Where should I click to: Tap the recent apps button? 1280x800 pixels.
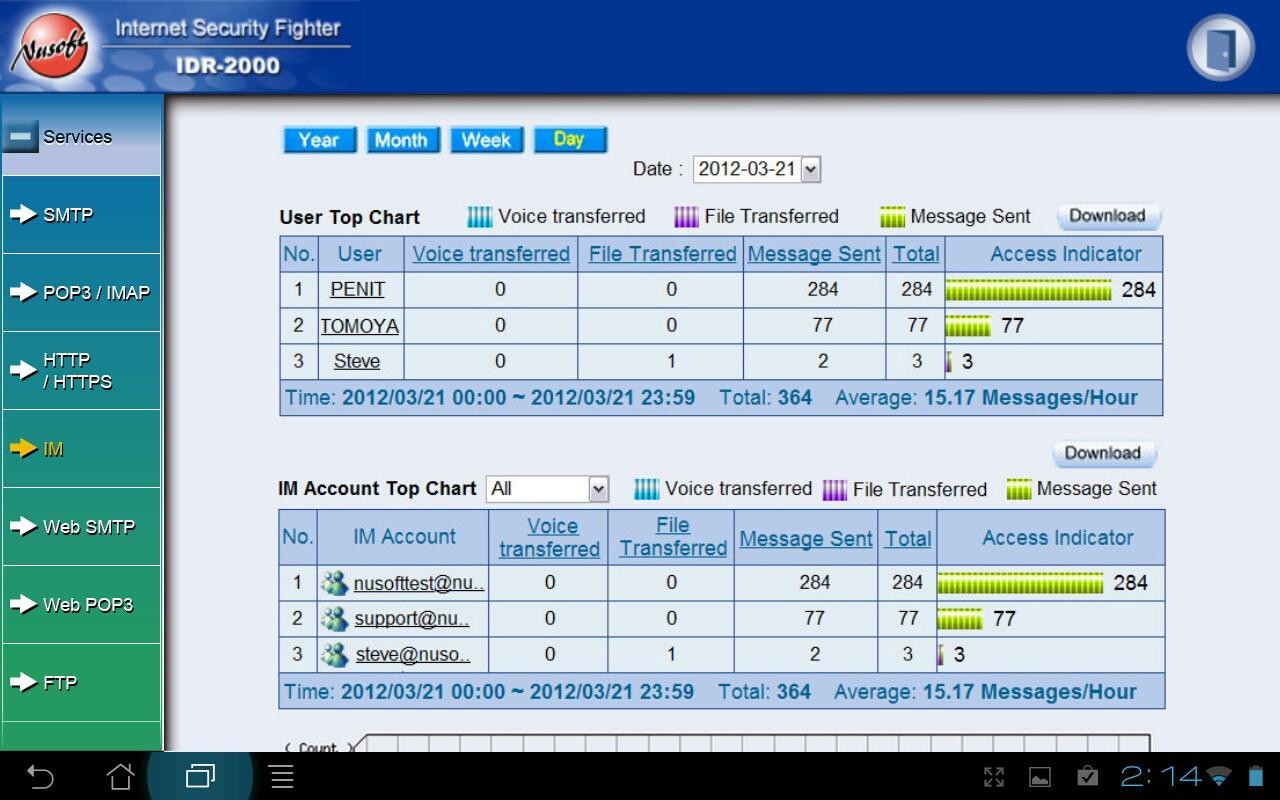pos(200,776)
